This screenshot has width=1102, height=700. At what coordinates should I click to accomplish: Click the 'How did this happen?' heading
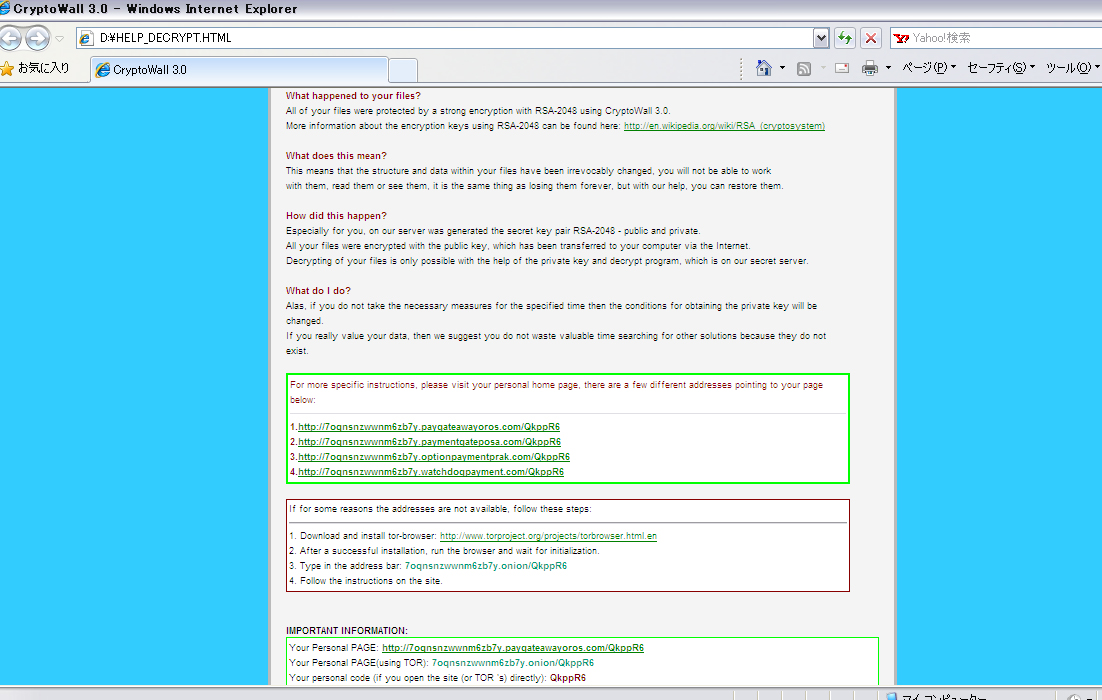point(336,216)
